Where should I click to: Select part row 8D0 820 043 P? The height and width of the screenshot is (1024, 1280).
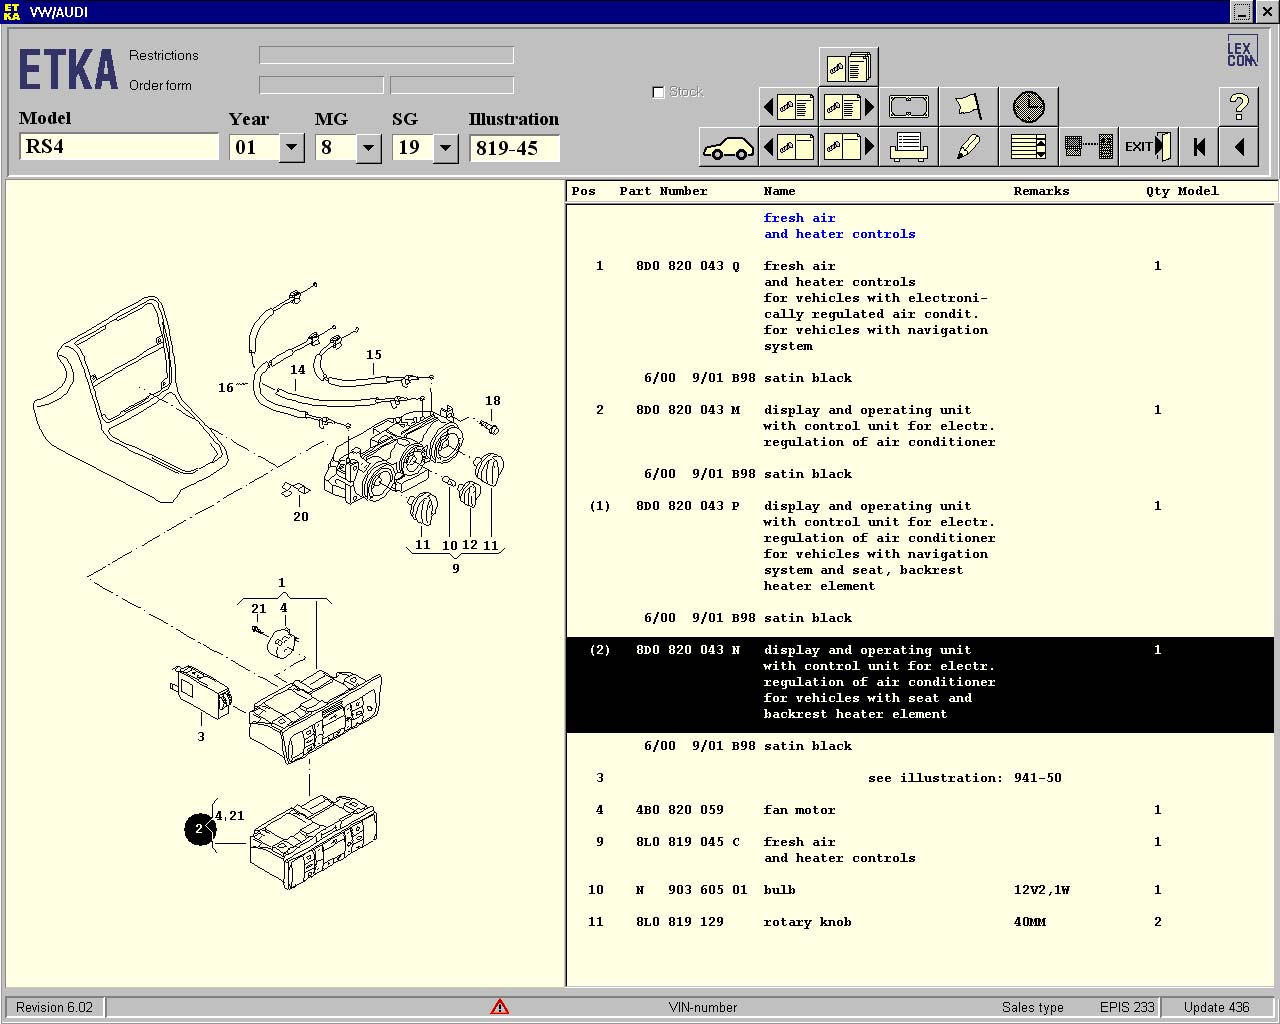click(x=920, y=546)
